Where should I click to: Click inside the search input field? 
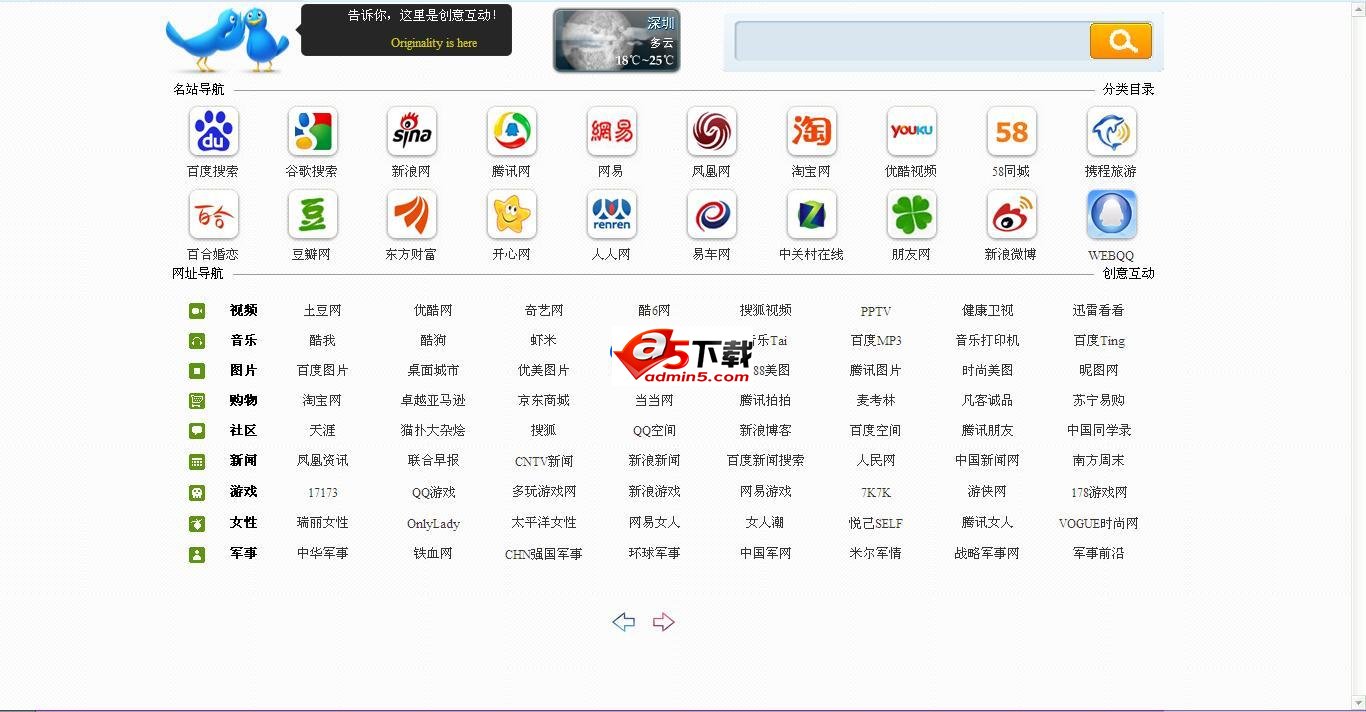[x=910, y=41]
